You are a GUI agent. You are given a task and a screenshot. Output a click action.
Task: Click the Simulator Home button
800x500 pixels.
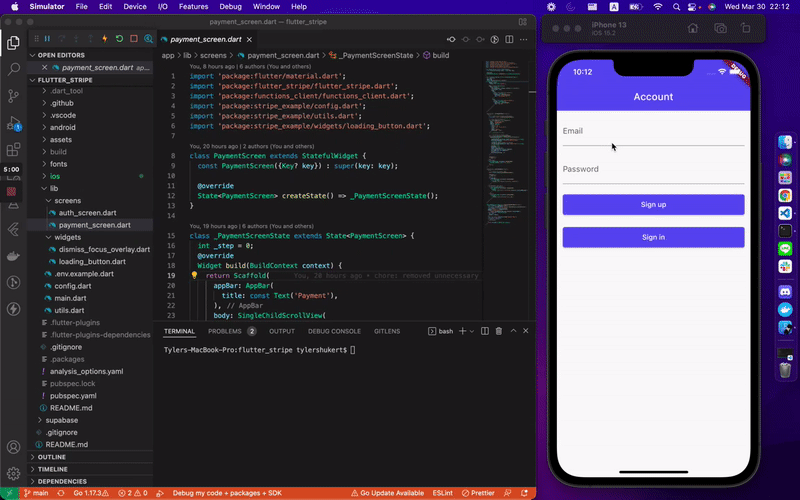(x=693, y=29)
